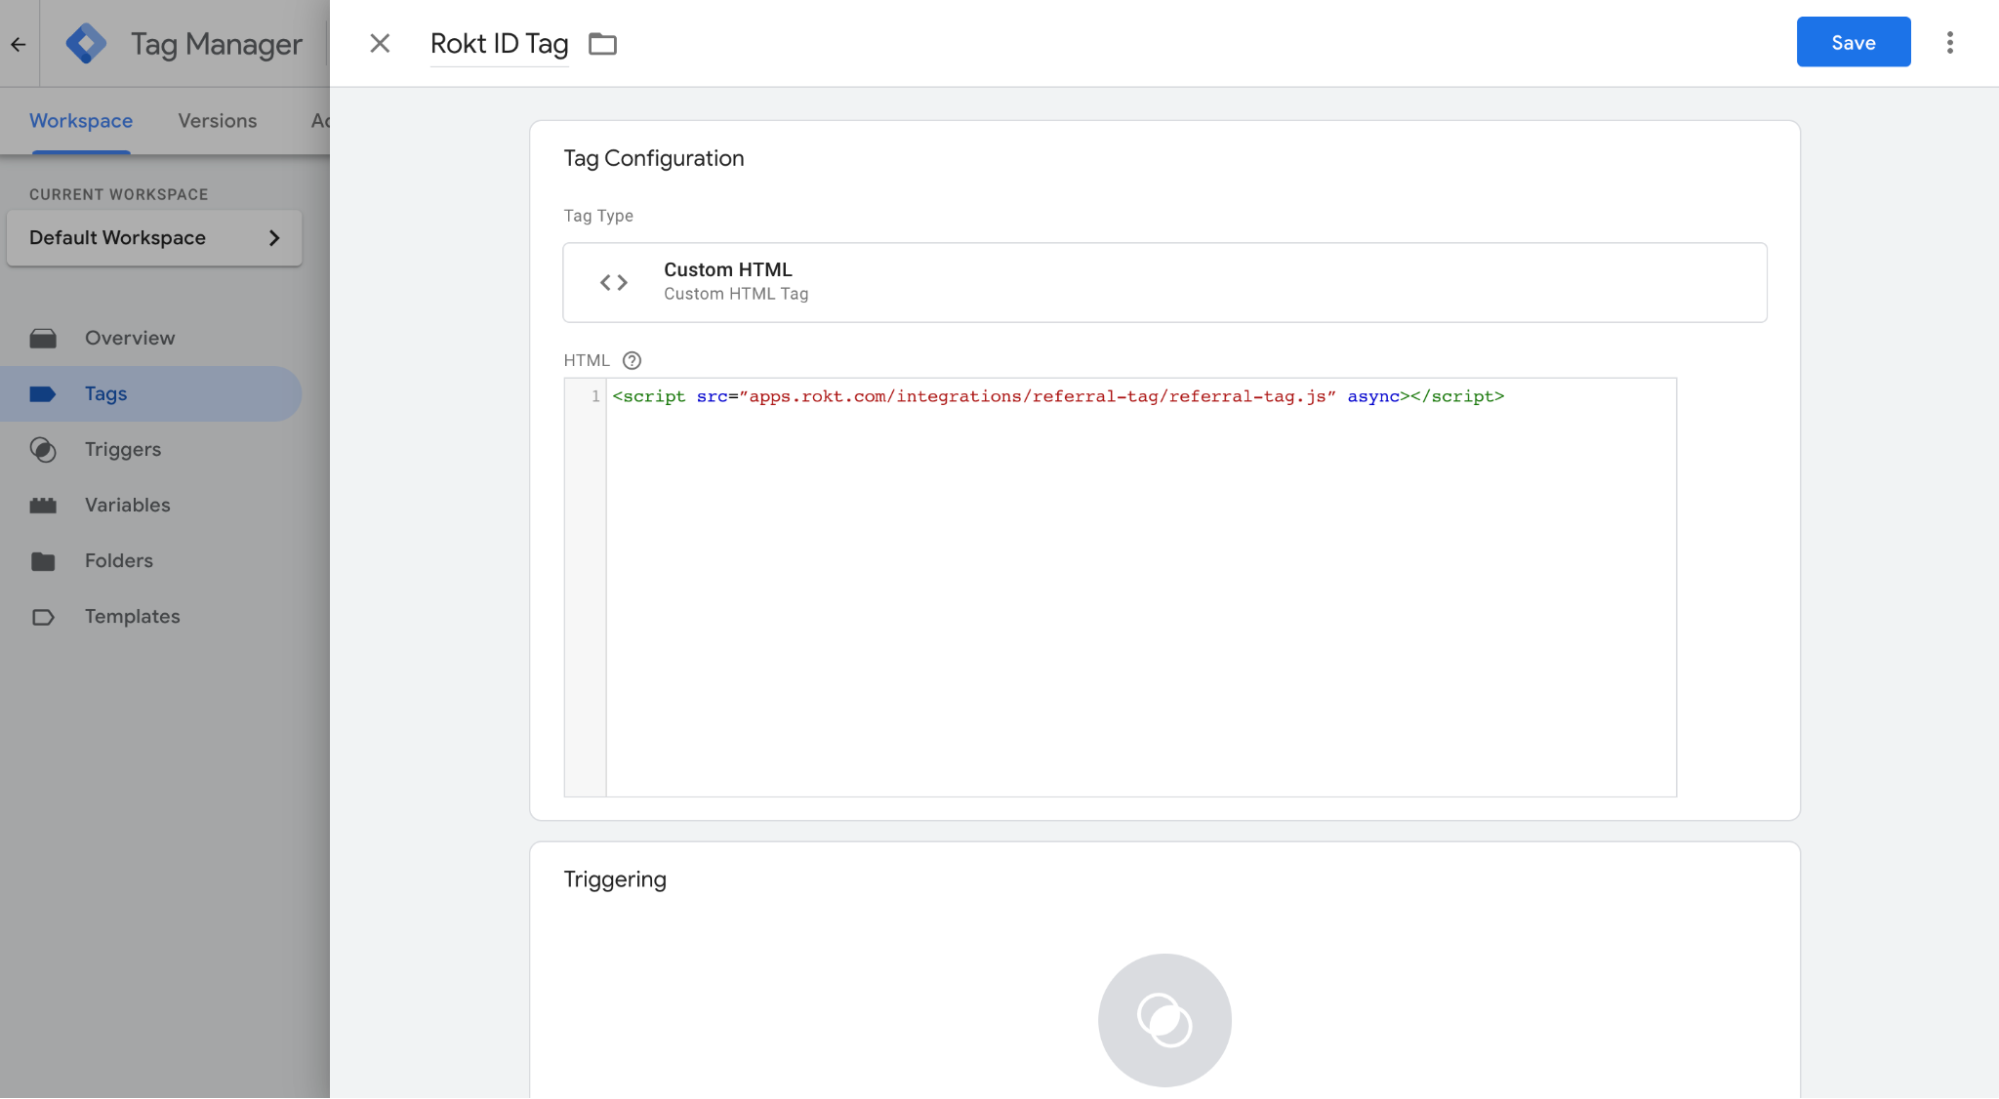Click the CURRENT WORKSPACE label

point(118,194)
